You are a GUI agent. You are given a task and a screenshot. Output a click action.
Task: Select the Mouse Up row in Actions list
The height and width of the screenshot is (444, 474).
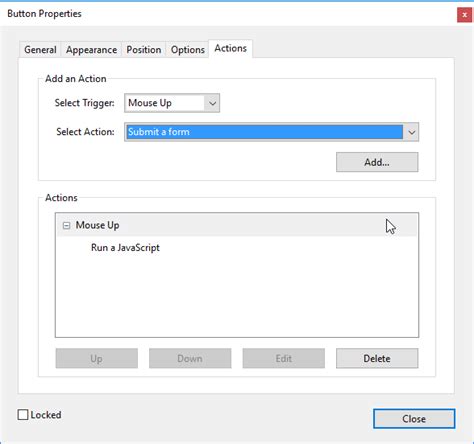(237, 225)
